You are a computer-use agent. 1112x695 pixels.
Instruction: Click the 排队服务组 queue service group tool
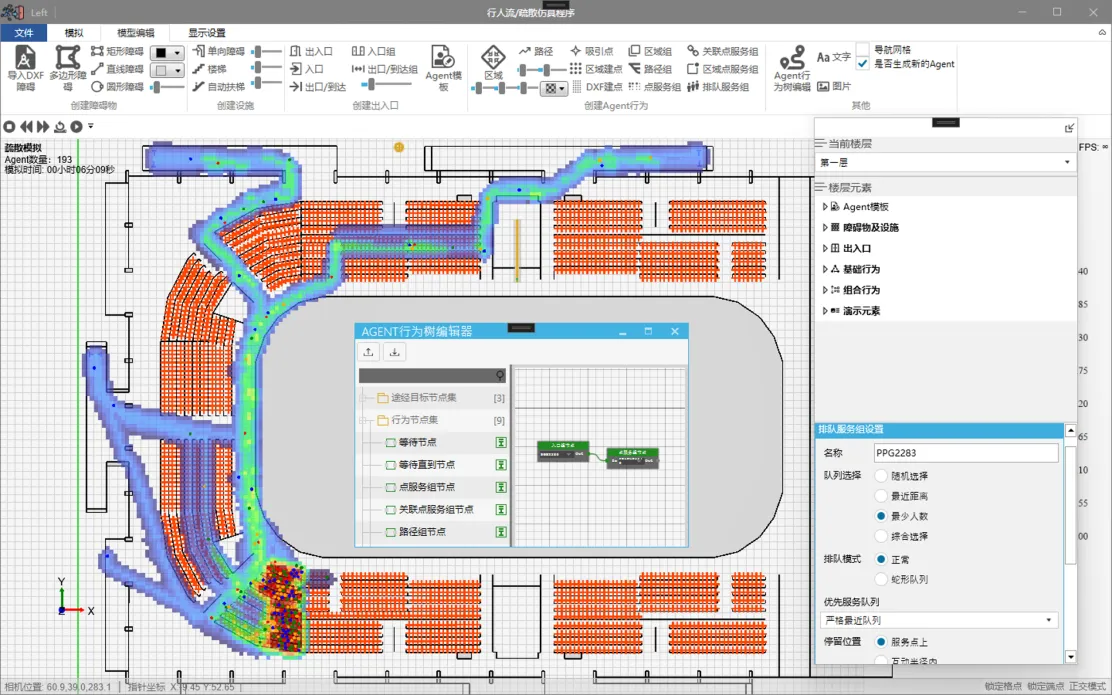718,87
